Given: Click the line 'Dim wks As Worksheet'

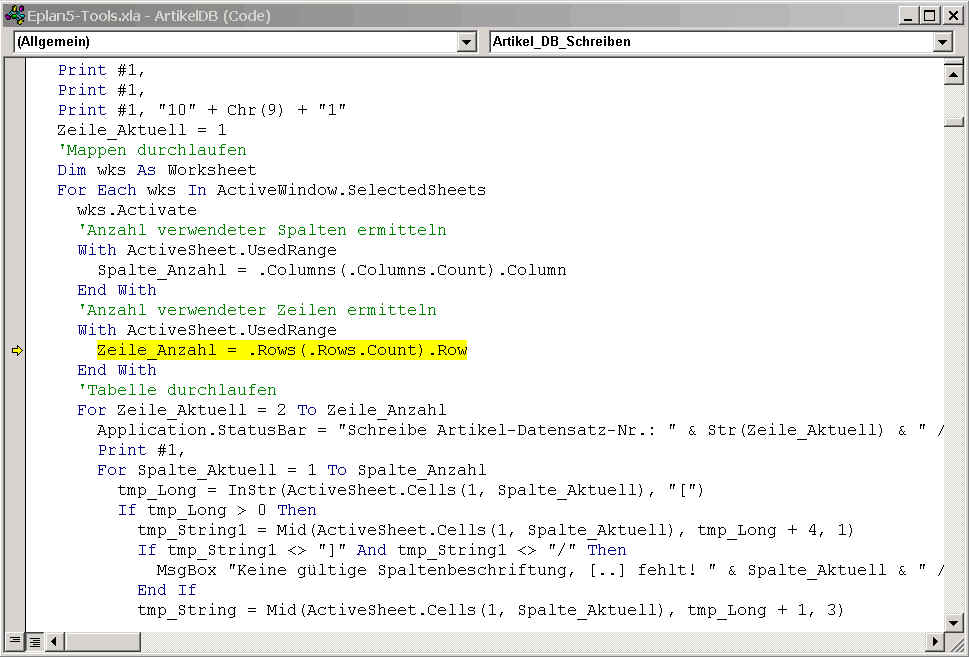Looking at the screenshot, I should pyautogui.click(x=156, y=170).
